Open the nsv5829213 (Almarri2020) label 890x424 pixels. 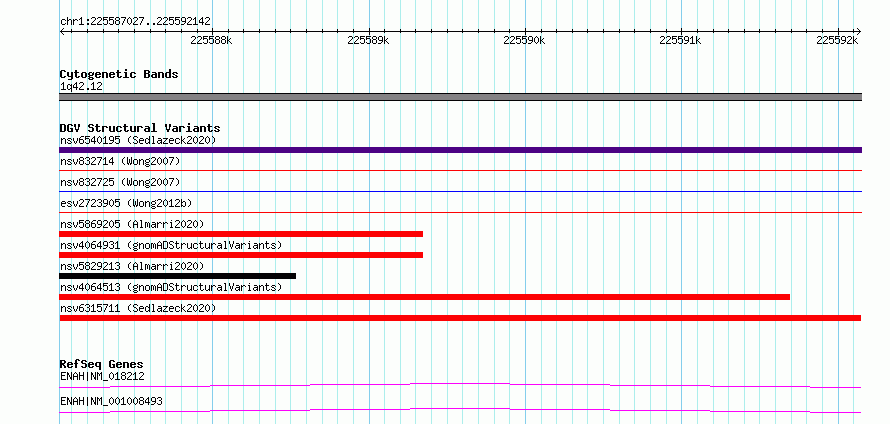click(x=132, y=266)
